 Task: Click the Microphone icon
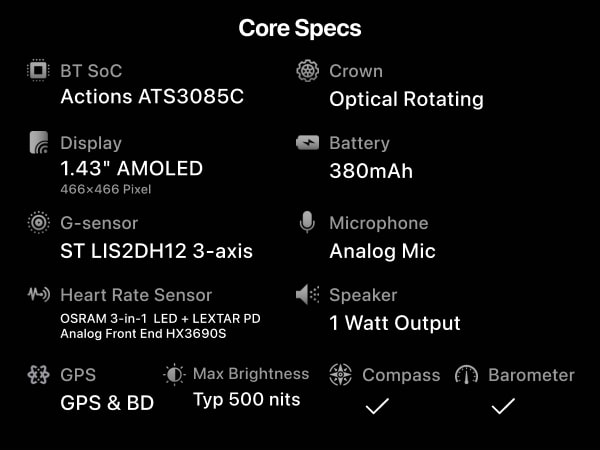[x=307, y=222]
